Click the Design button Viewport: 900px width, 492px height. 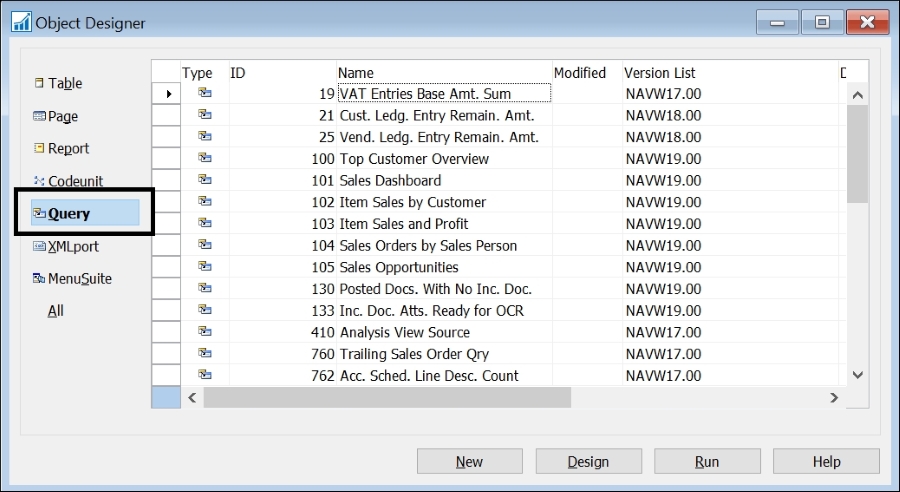pos(588,461)
